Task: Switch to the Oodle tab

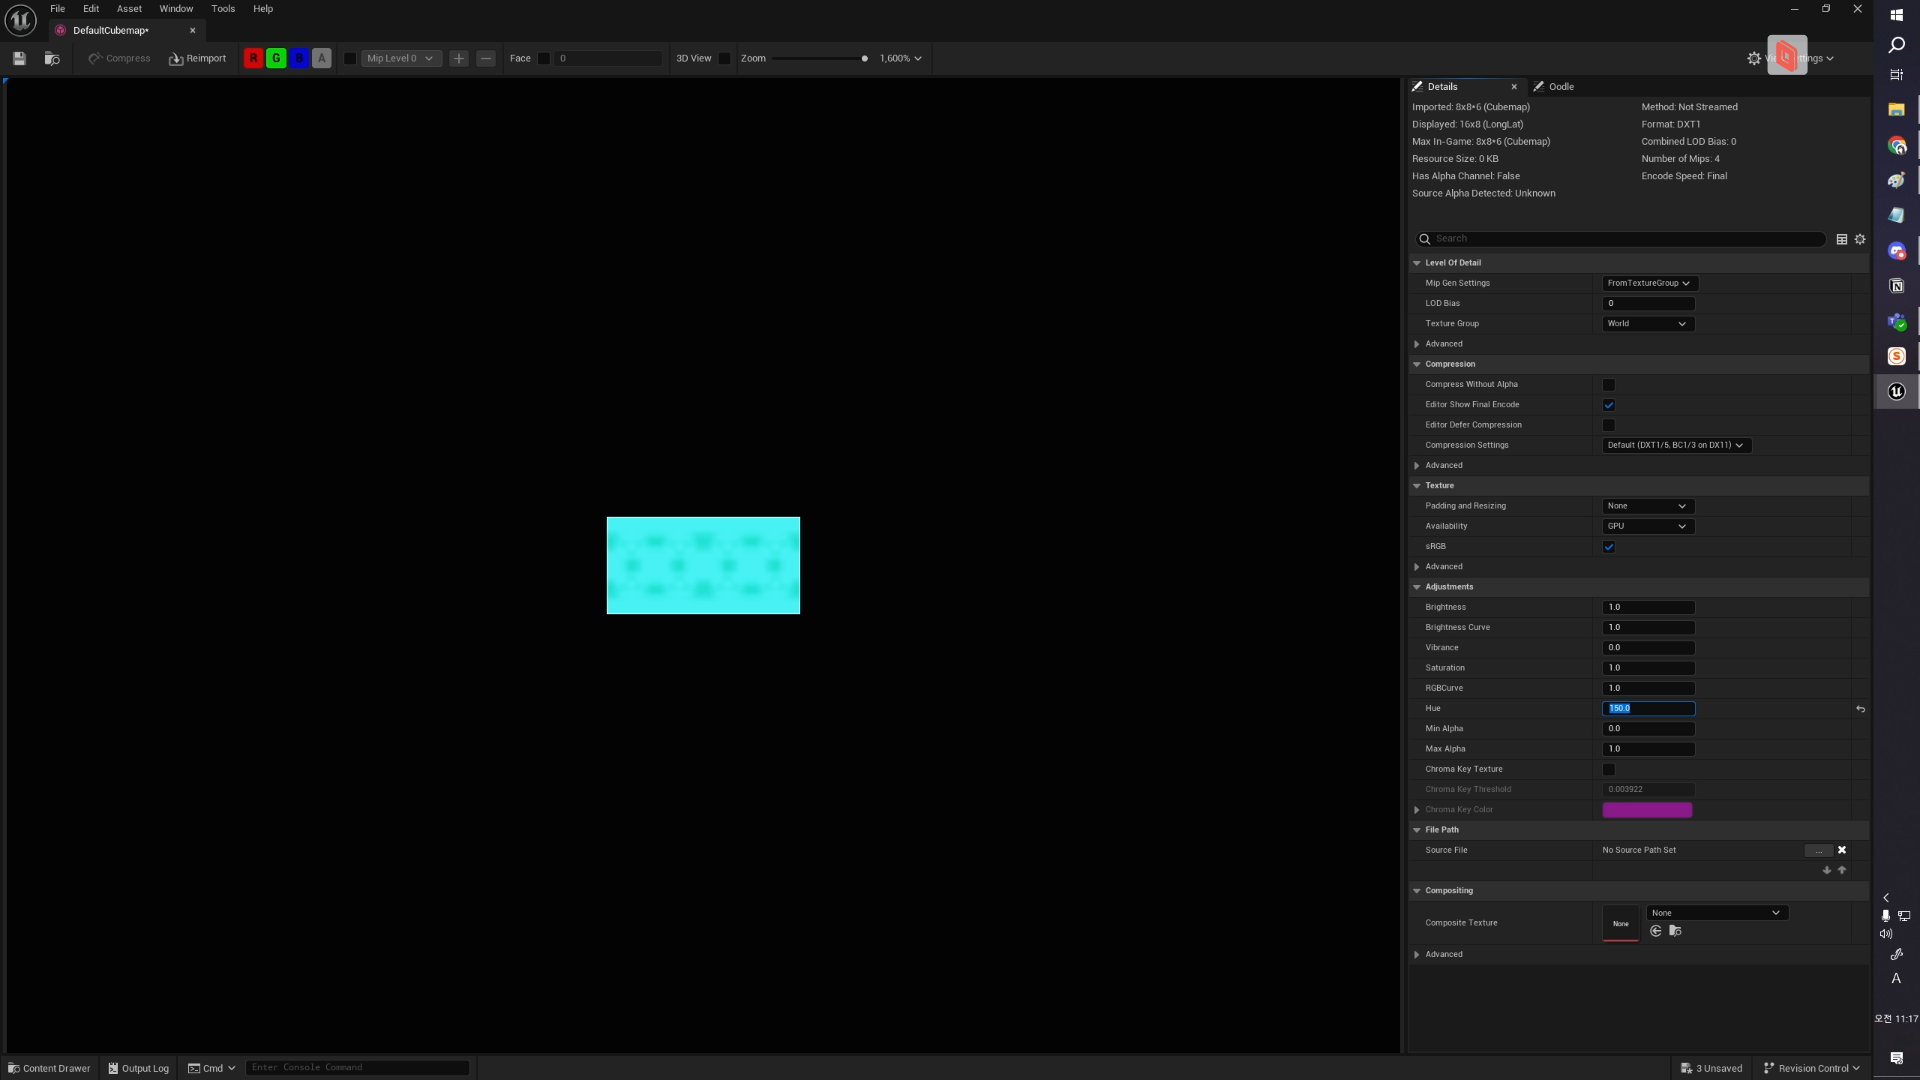Action: coord(1560,87)
